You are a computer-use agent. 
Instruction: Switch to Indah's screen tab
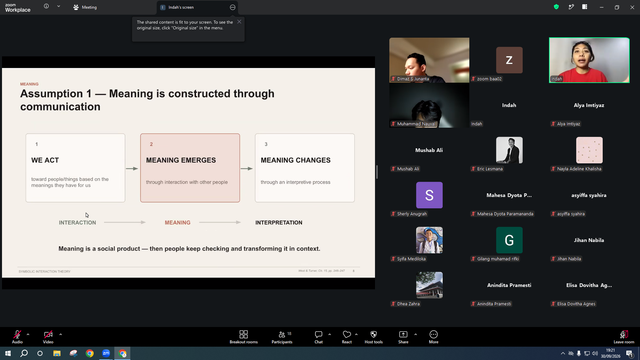[x=197, y=7]
